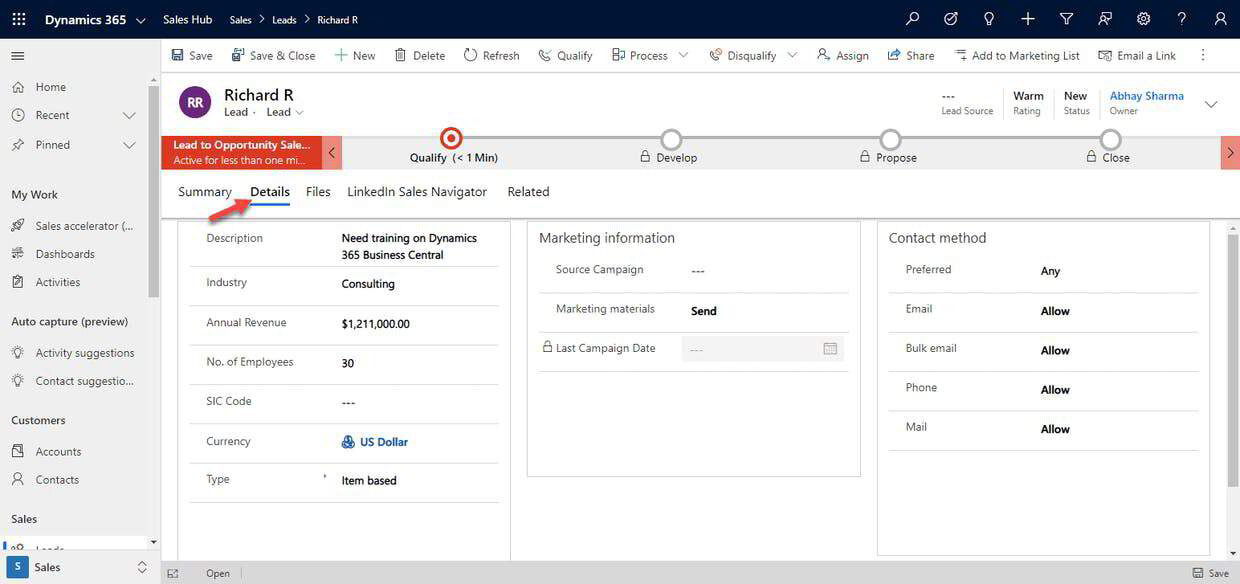Click the Refresh icon on command bar
The width and height of the screenshot is (1240, 584).
469,55
